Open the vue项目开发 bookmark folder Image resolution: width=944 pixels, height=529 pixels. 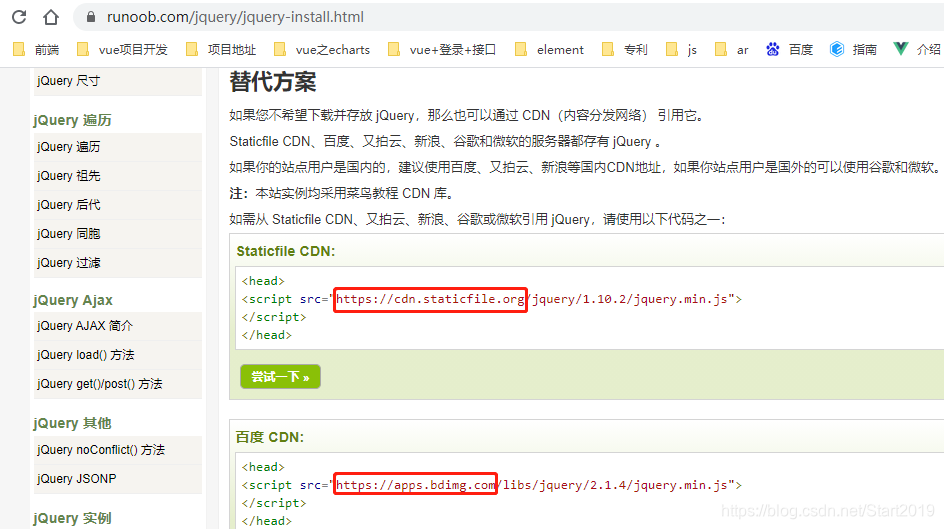coord(122,49)
